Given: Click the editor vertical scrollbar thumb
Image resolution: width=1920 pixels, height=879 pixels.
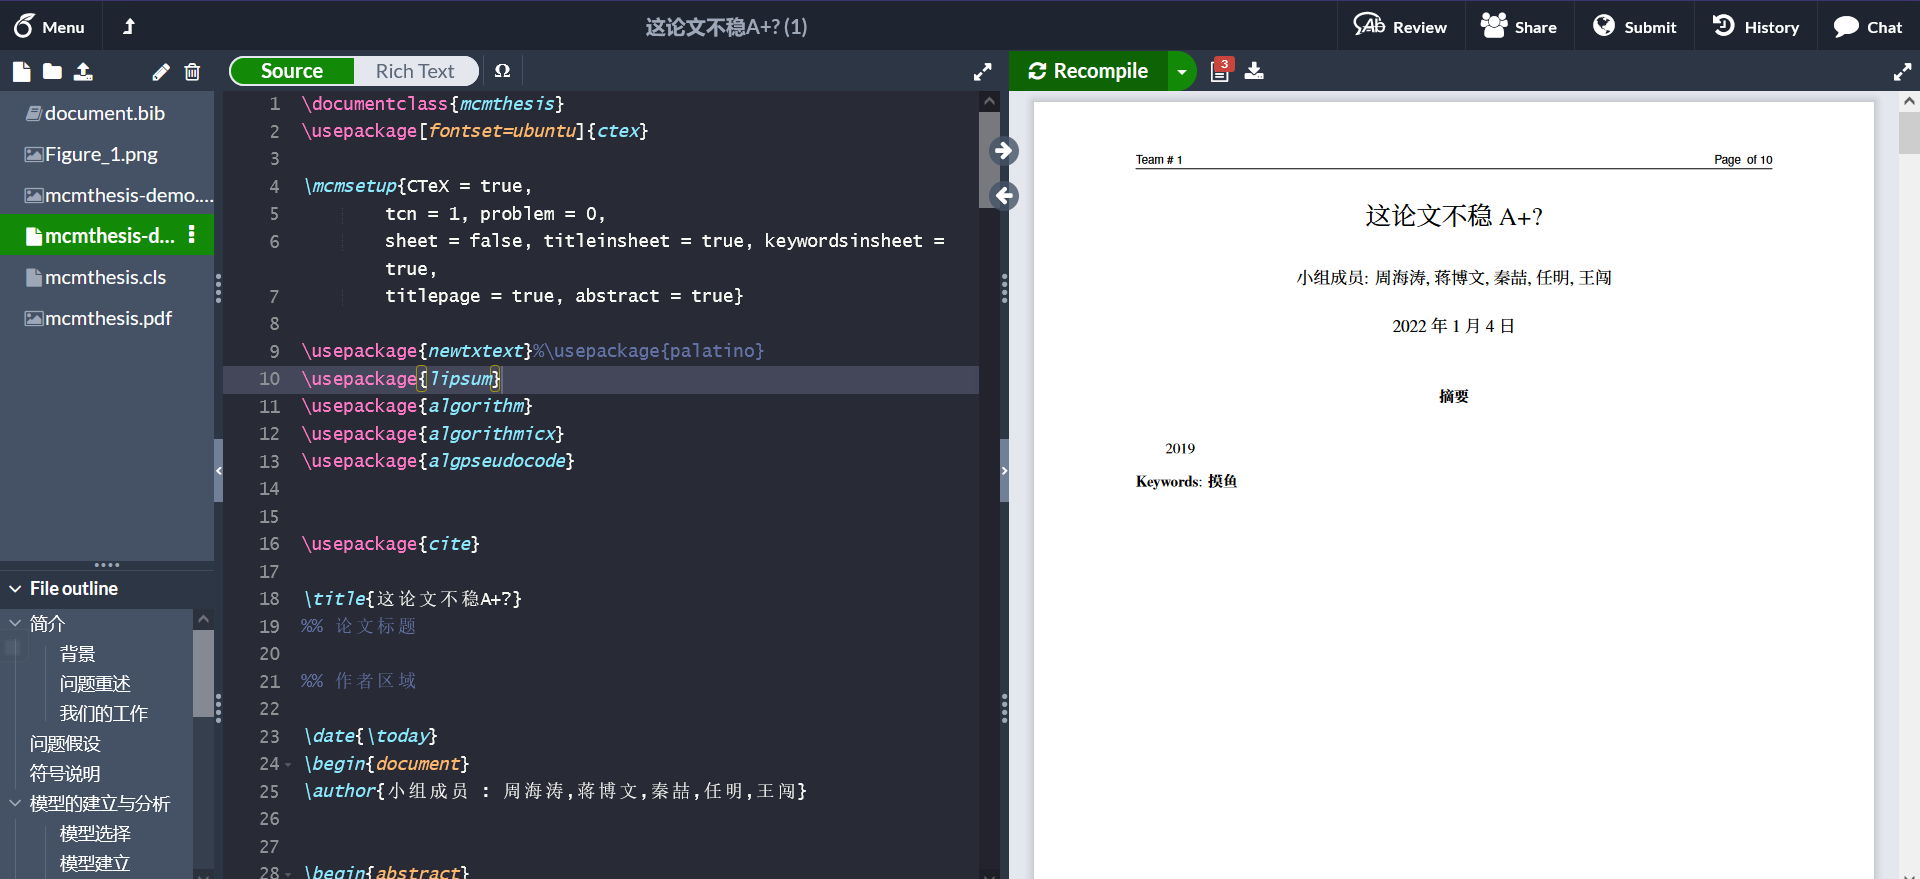Looking at the screenshot, I should coord(989,160).
